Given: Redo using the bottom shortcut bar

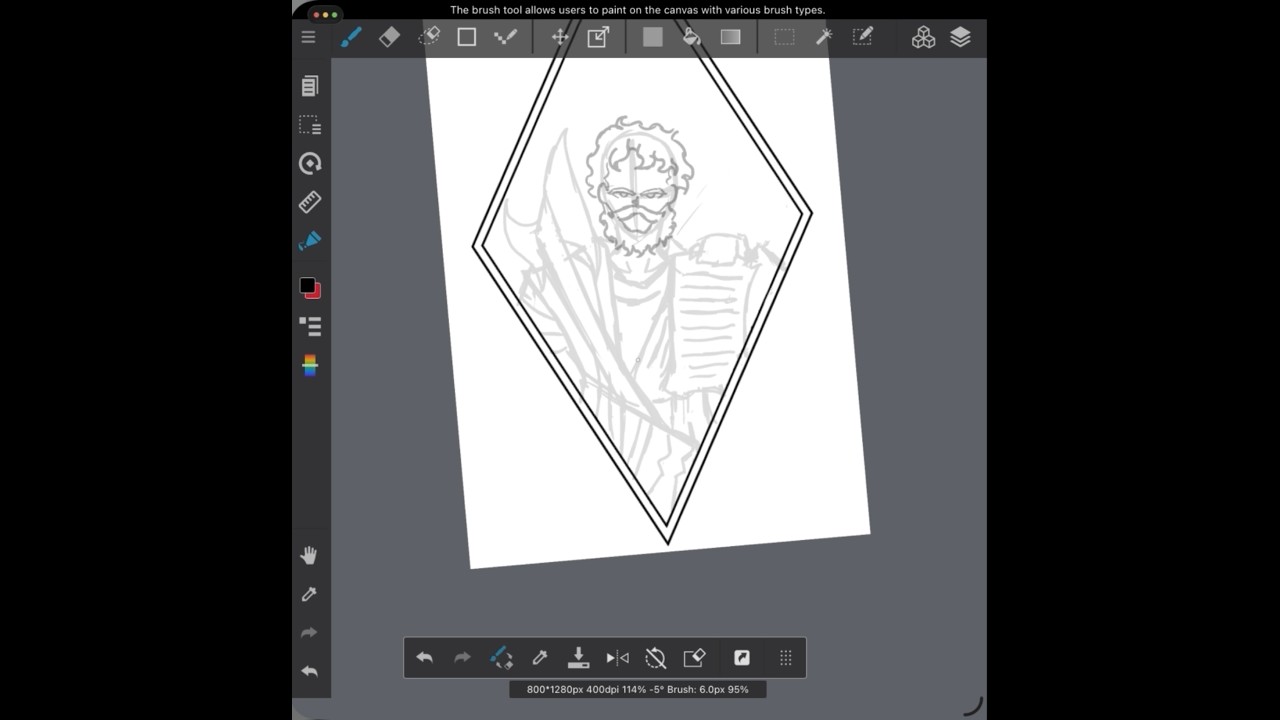Looking at the screenshot, I should point(462,657).
